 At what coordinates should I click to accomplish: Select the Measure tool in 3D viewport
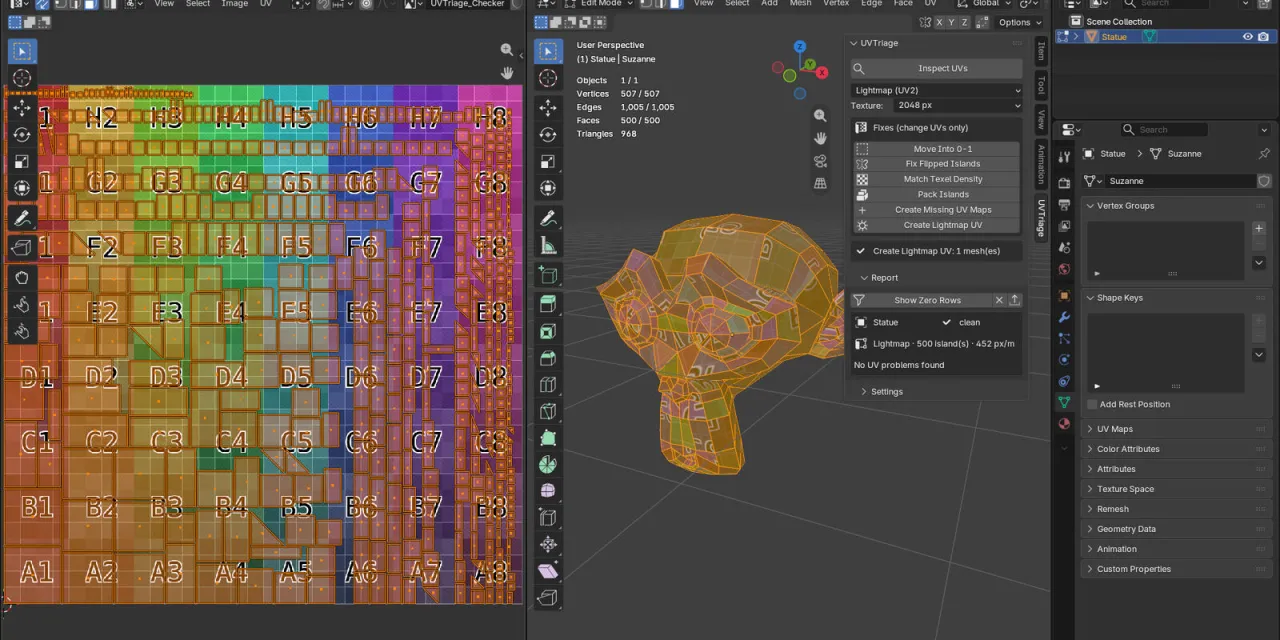pos(548,245)
